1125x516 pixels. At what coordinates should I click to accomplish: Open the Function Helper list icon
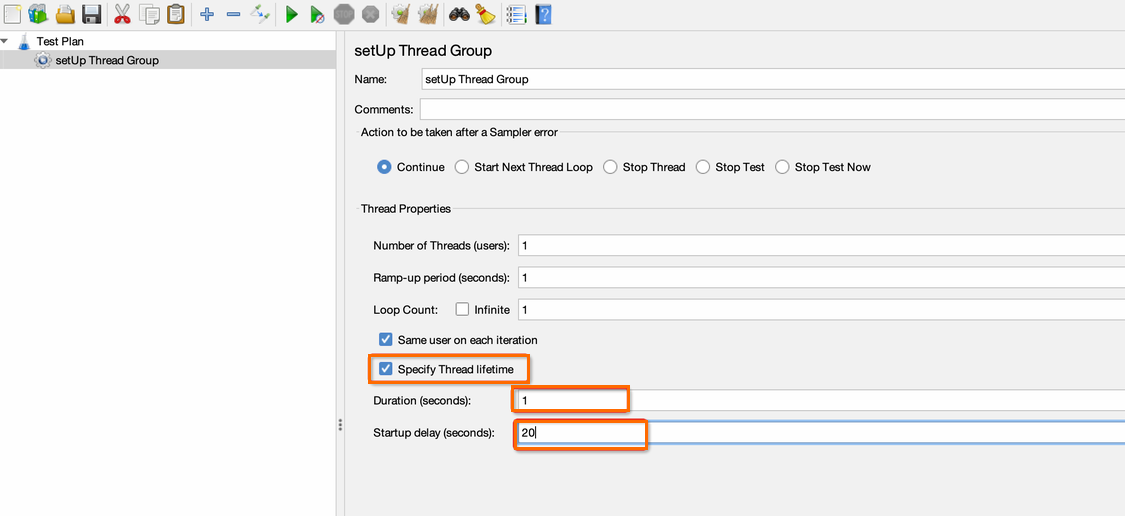[x=515, y=14]
